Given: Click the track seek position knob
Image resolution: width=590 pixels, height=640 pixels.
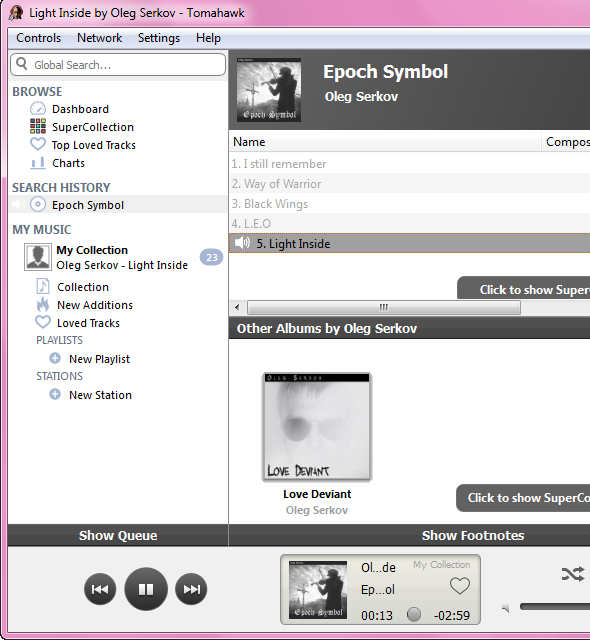Looking at the screenshot, I should 414,614.
